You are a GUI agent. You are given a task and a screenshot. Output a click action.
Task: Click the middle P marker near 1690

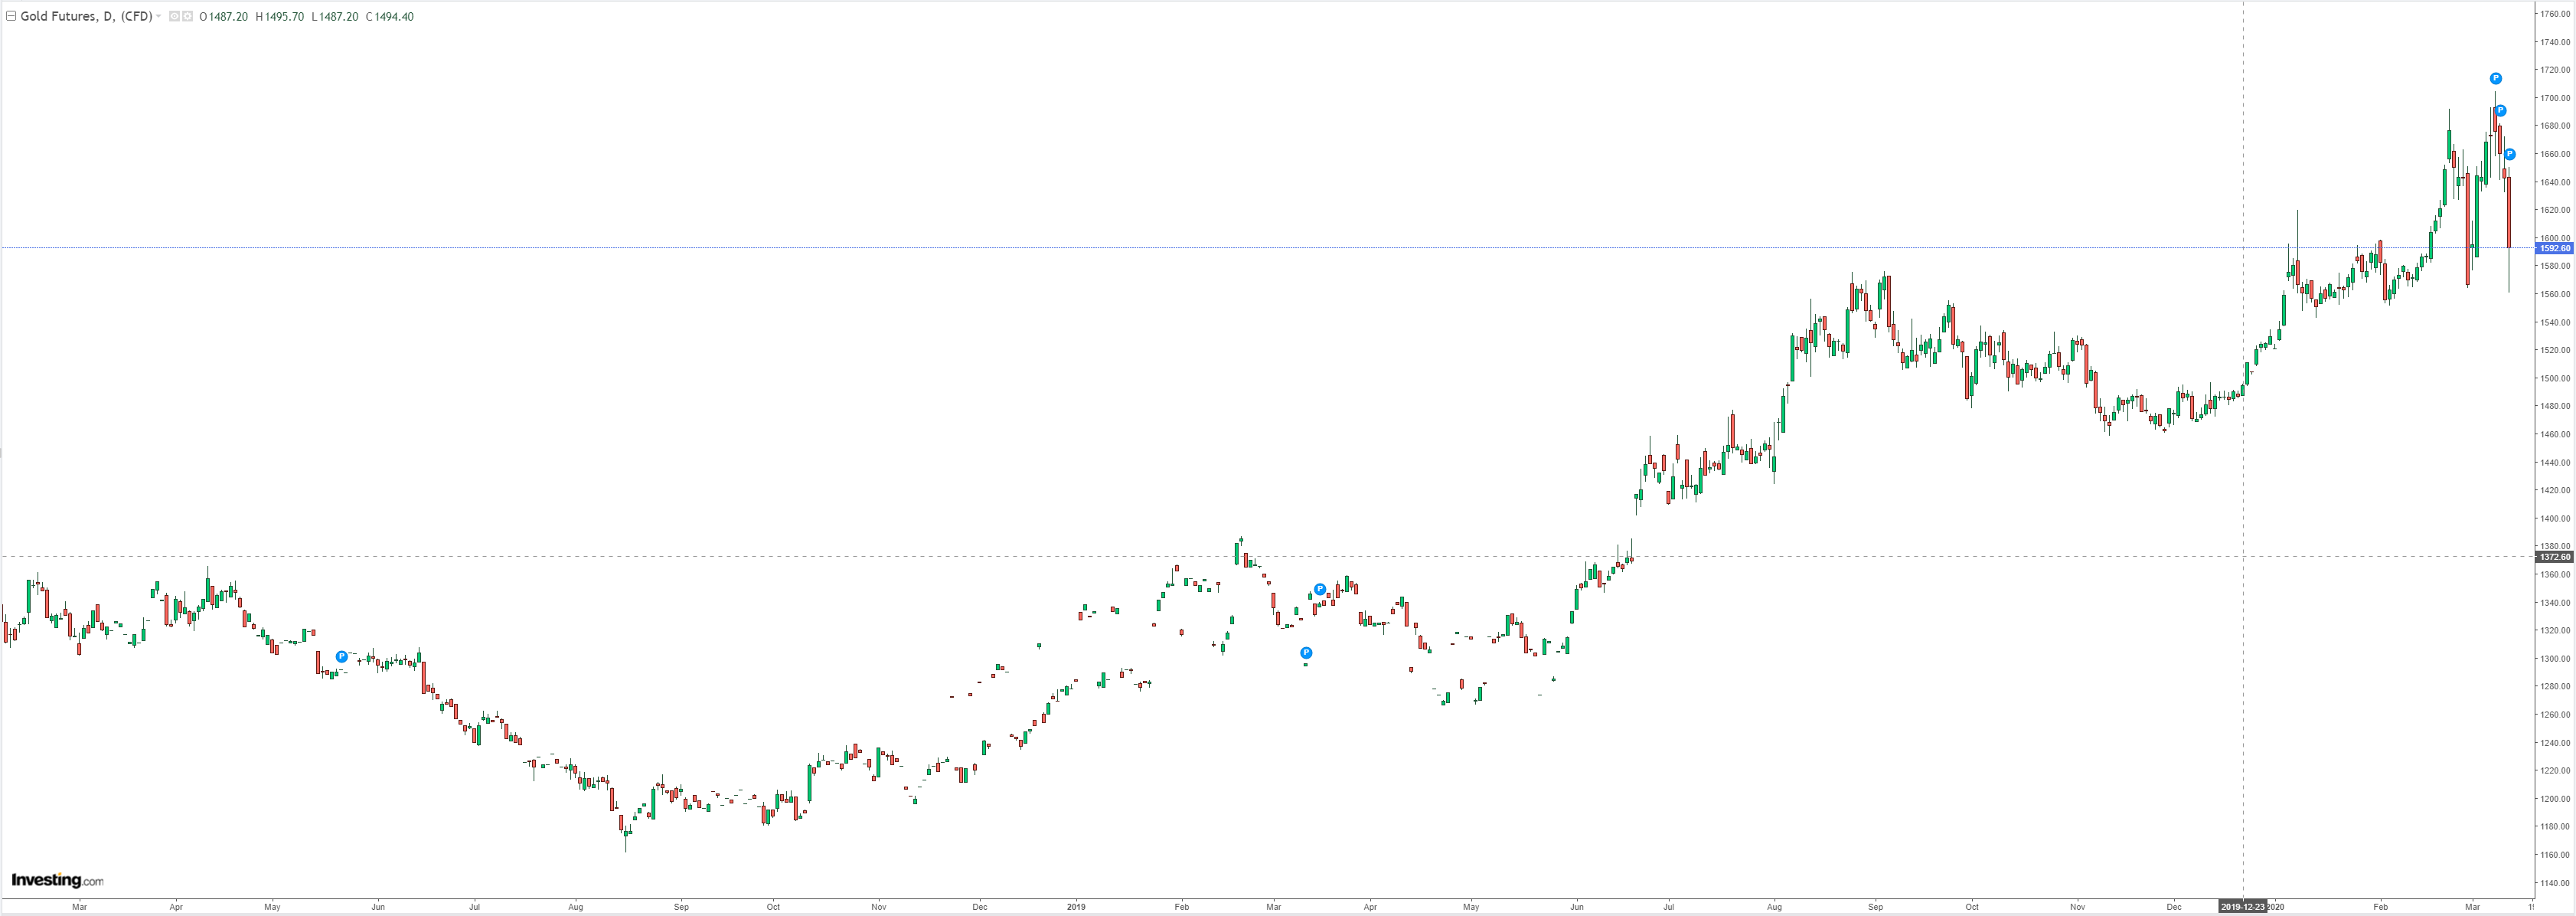[2500, 111]
